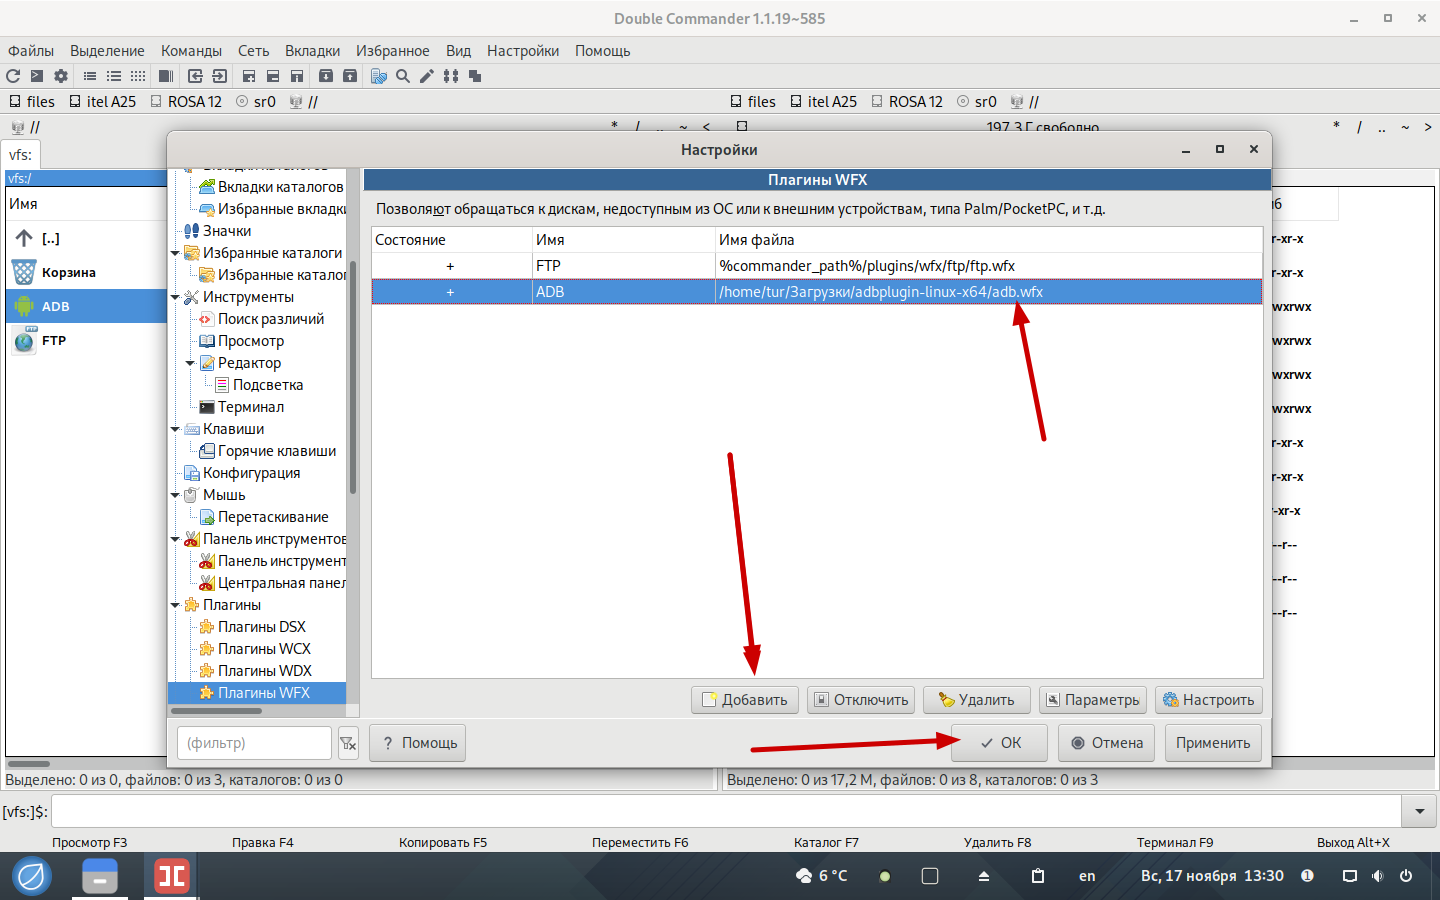Select the ADB plugin entry in left panel
Image resolution: width=1440 pixels, height=900 pixels.
[86, 306]
